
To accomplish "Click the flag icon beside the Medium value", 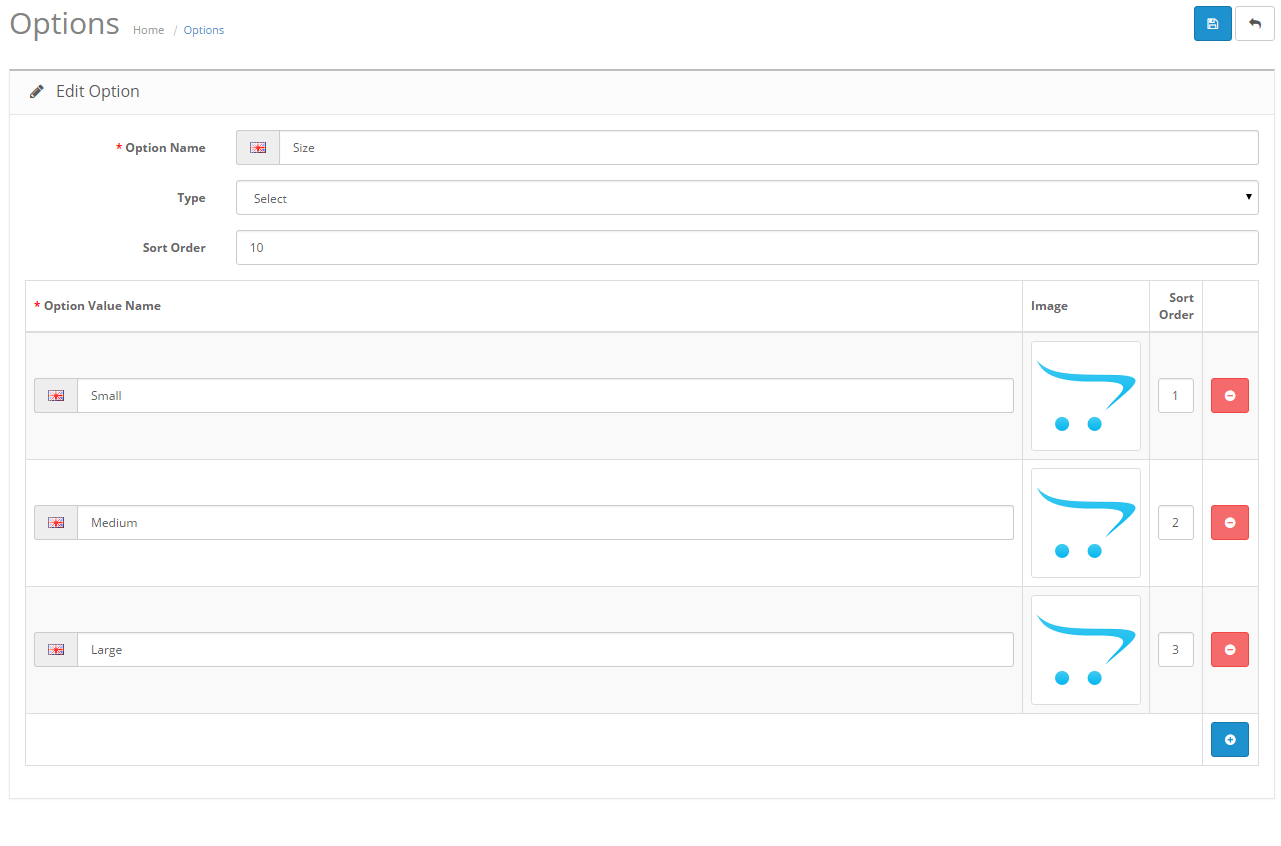I will pyautogui.click(x=55, y=522).
